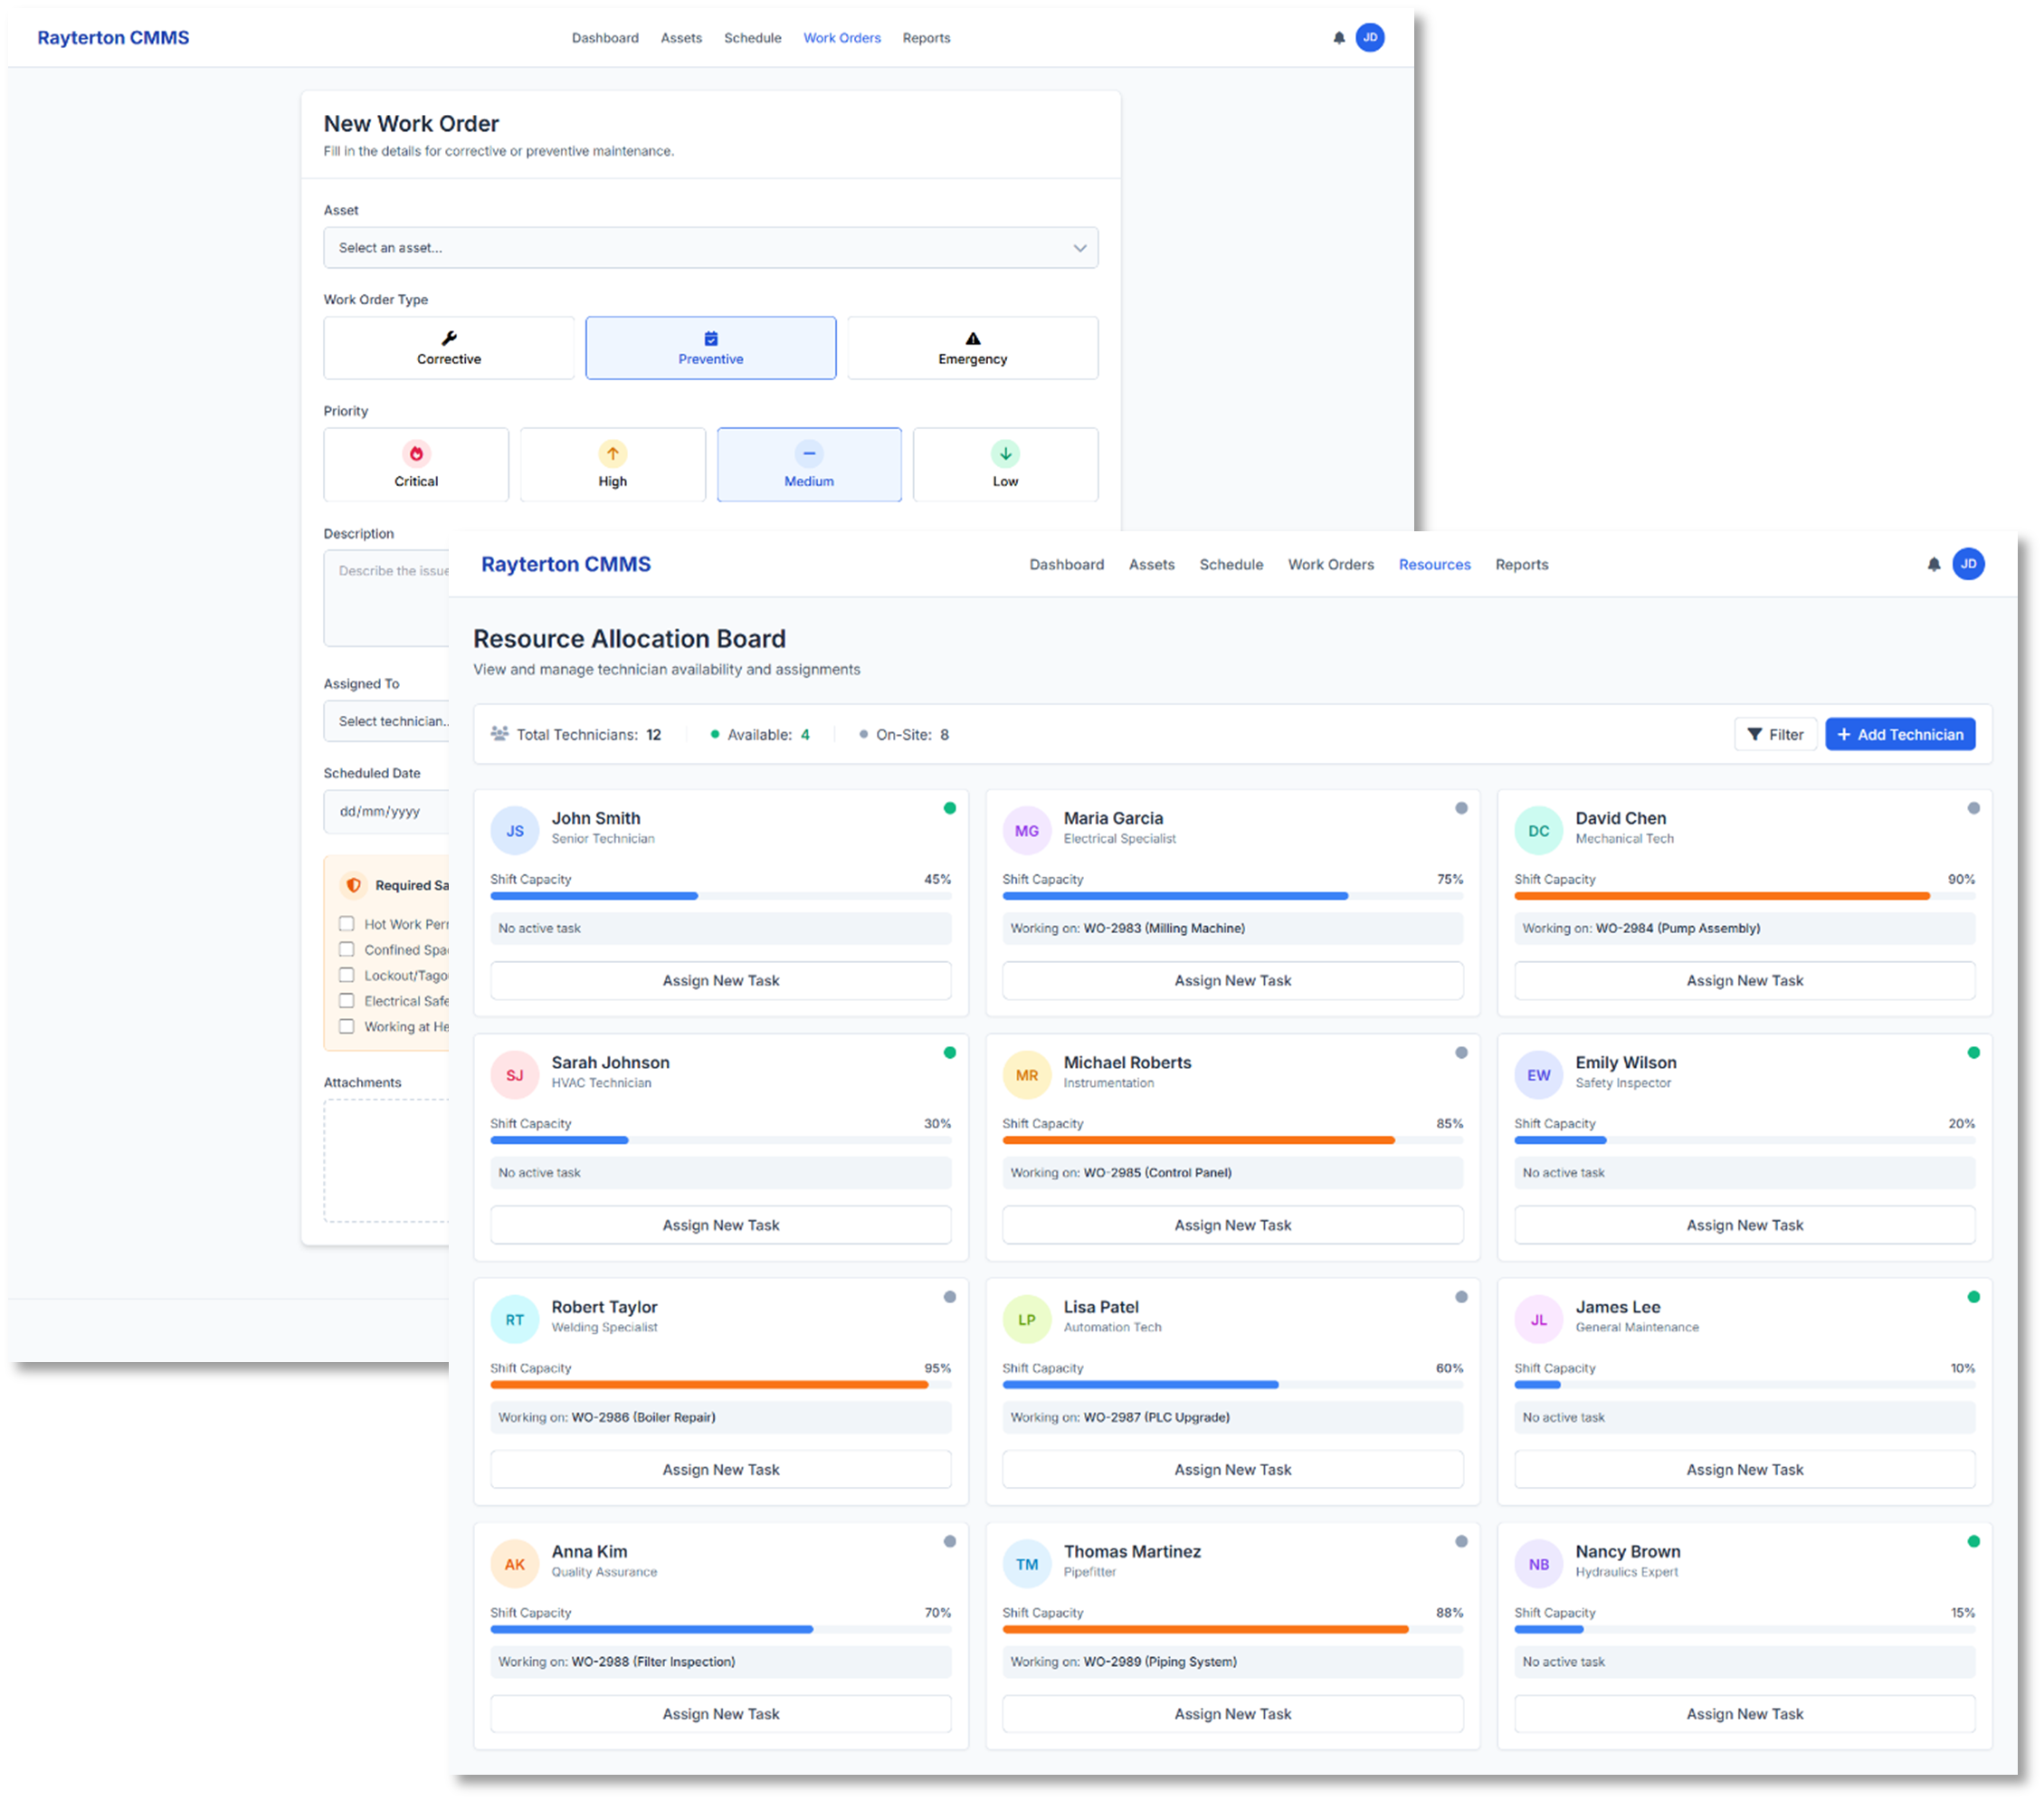Expand the asset field chevron
The width and height of the screenshot is (2044, 1801).
(1079, 247)
